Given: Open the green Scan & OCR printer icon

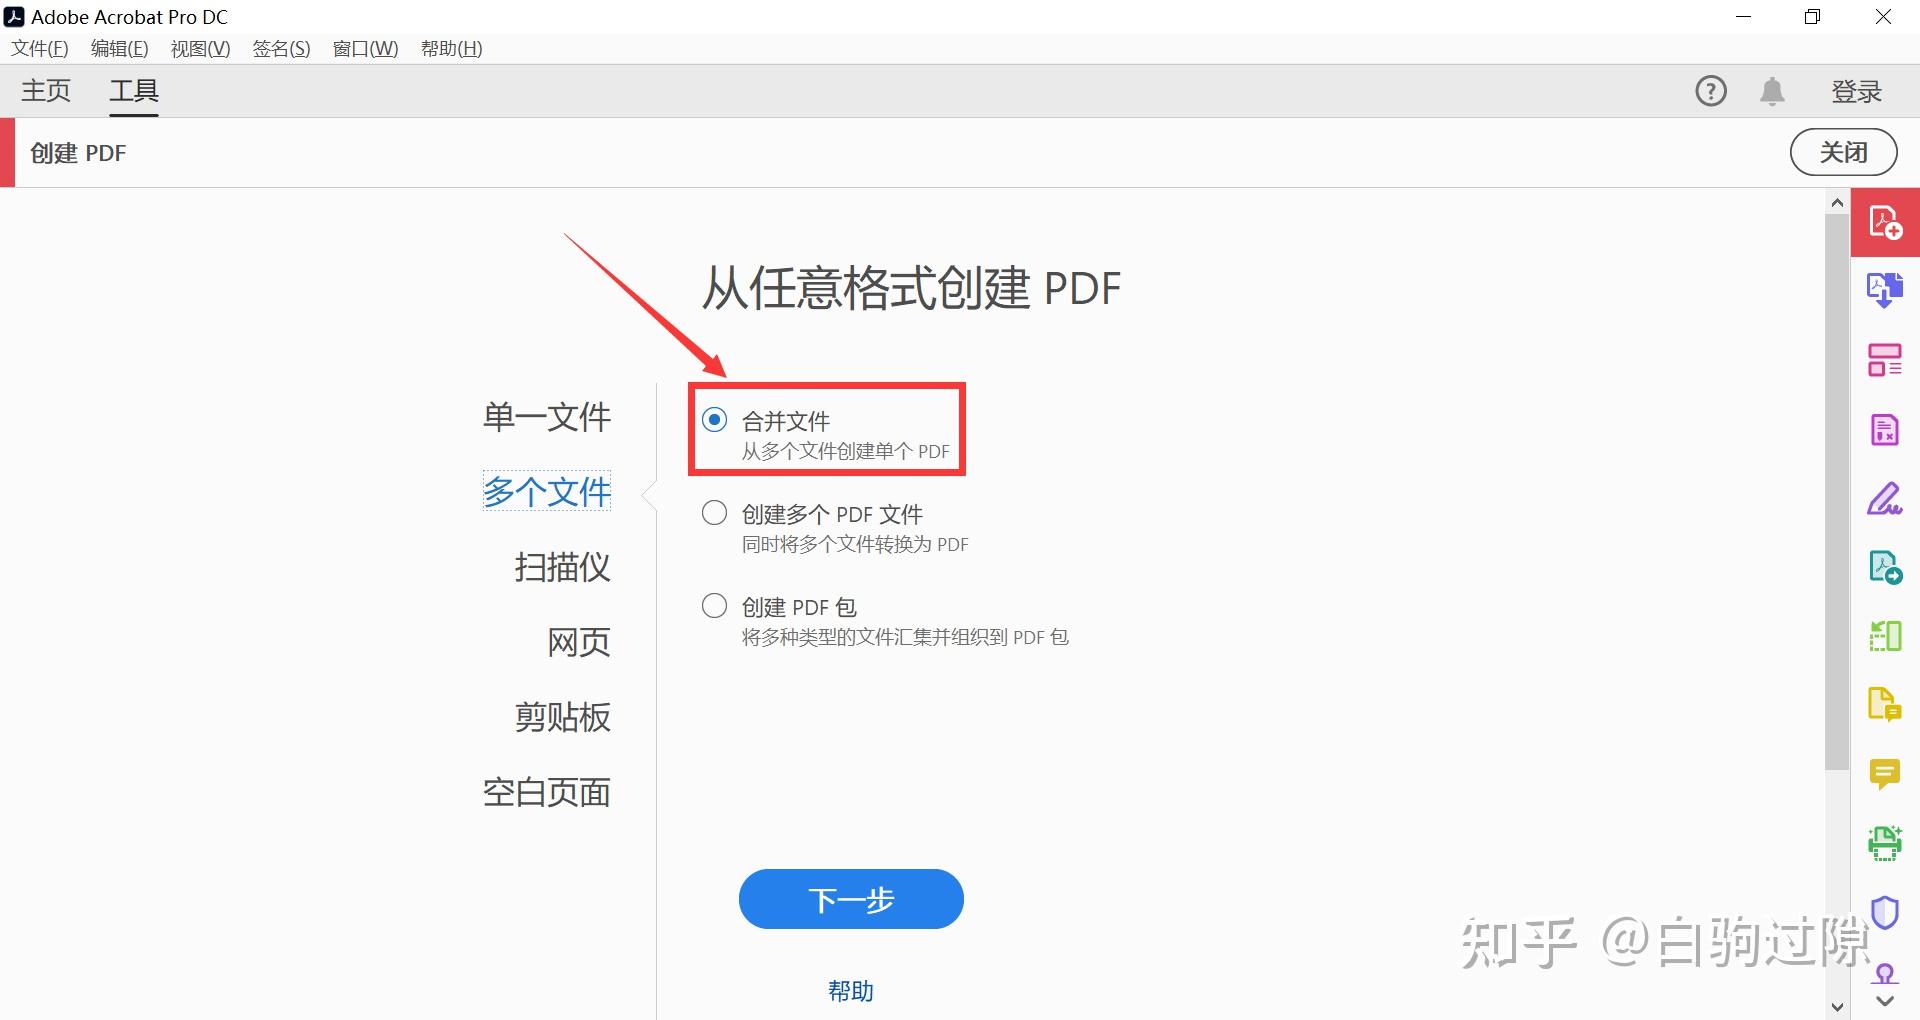Looking at the screenshot, I should [1885, 843].
